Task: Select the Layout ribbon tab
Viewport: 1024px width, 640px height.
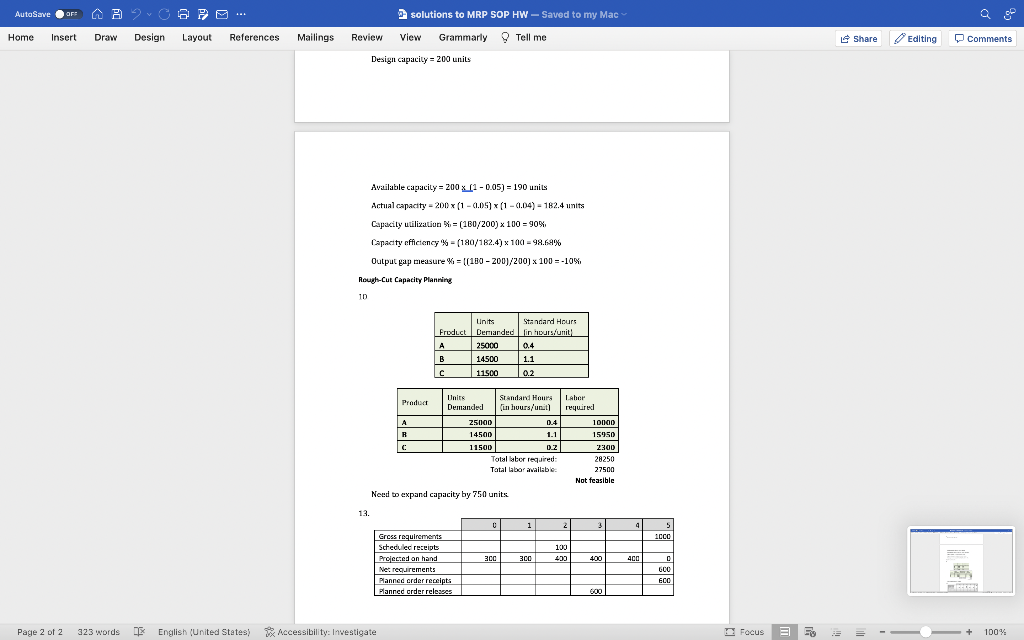Action: pos(197,37)
